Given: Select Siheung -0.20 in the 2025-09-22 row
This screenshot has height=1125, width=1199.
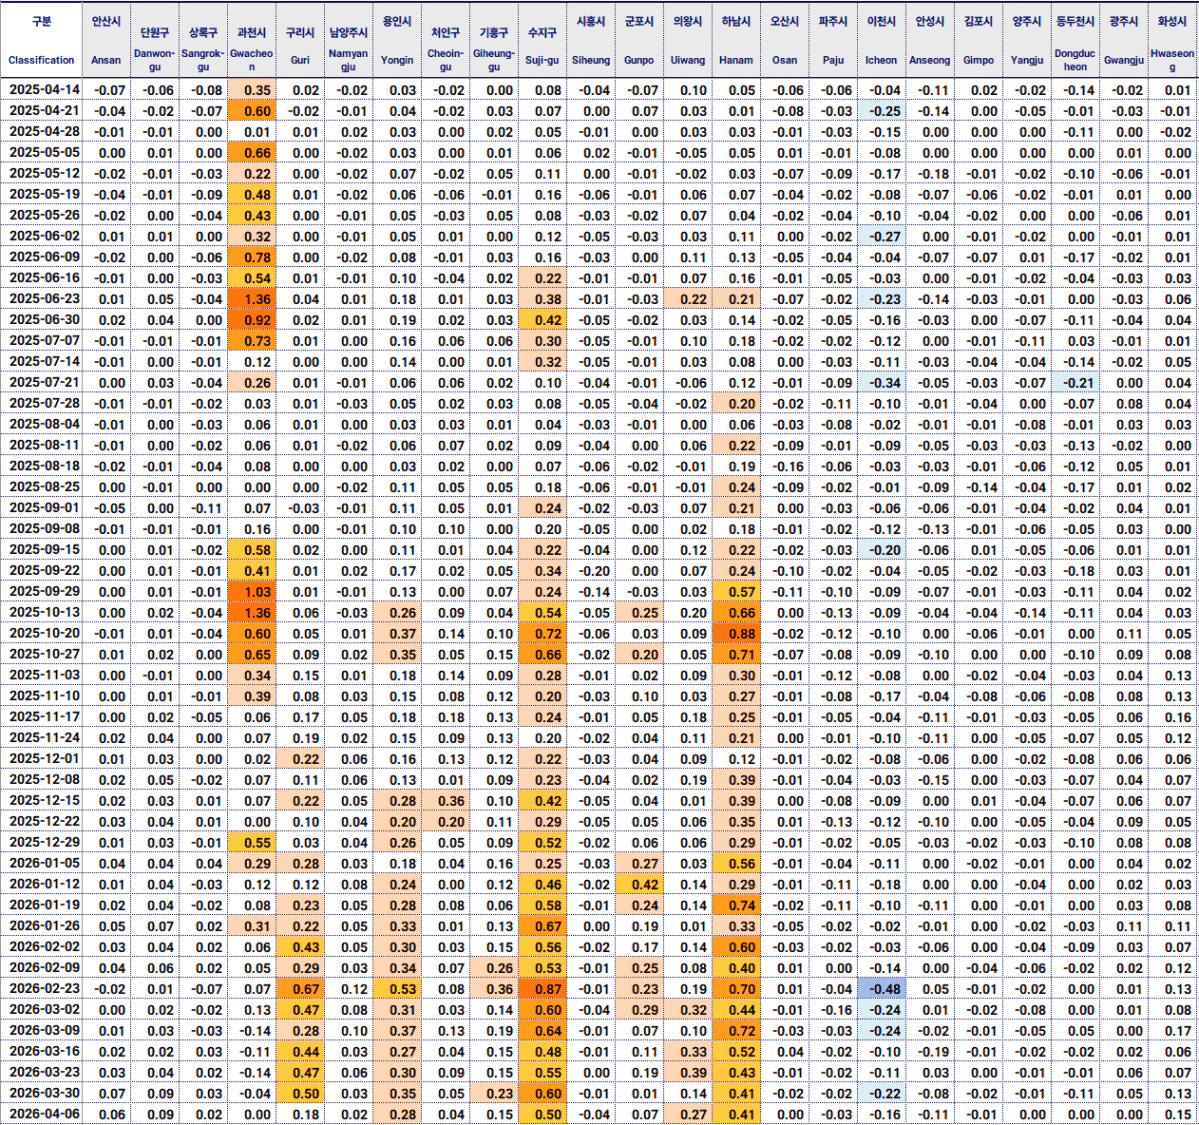Looking at the screenshot, I should [x=591, y=571].
